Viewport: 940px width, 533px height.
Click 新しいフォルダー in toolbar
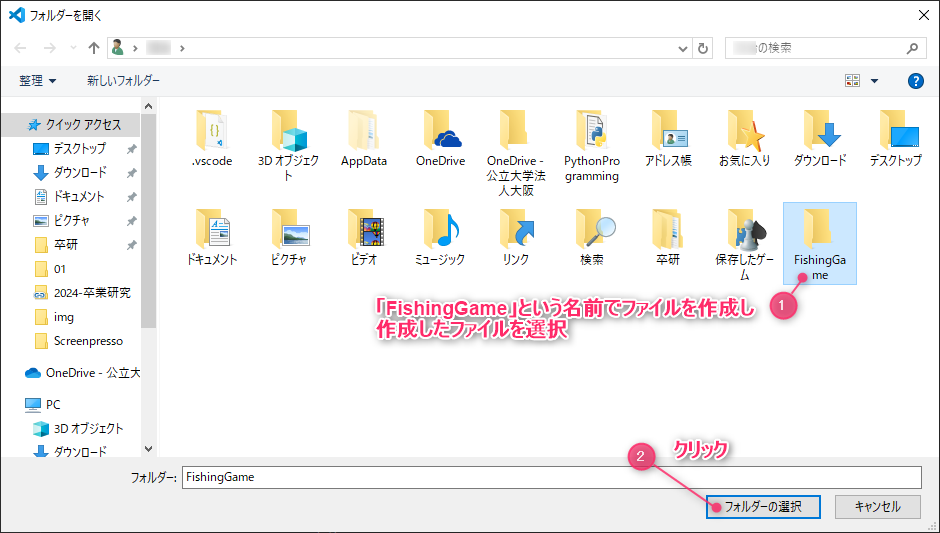point(123,81)
